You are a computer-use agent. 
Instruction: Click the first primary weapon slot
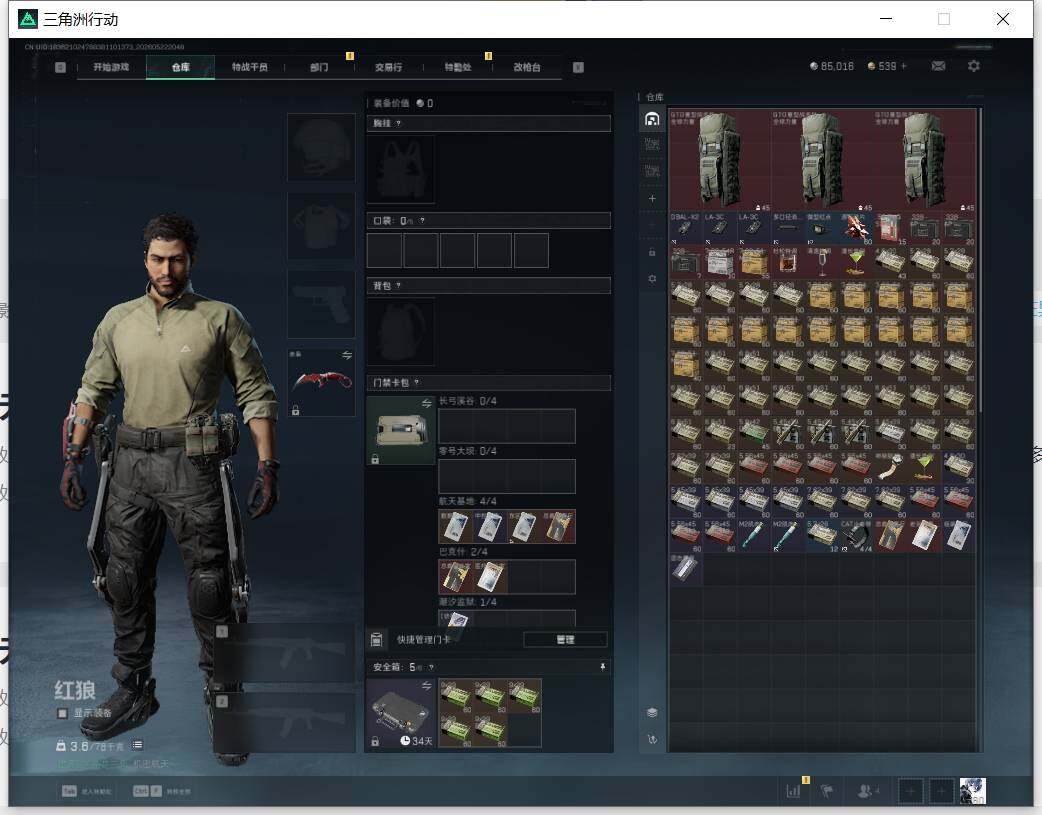[x=284, y=653]
